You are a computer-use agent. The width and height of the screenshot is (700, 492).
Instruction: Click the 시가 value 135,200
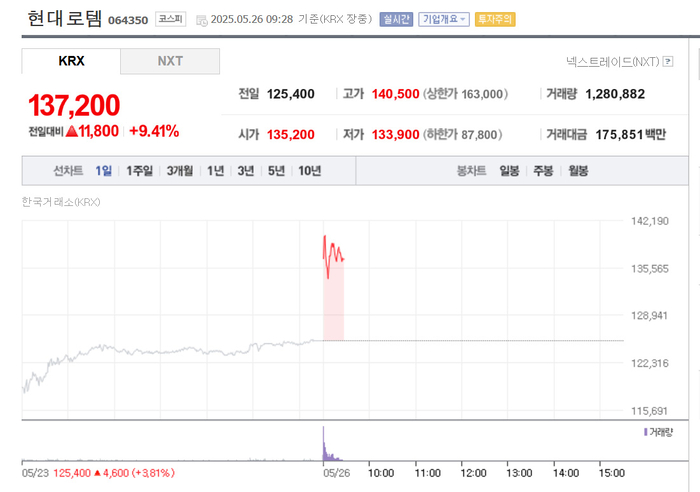click(x=291, y=134)
